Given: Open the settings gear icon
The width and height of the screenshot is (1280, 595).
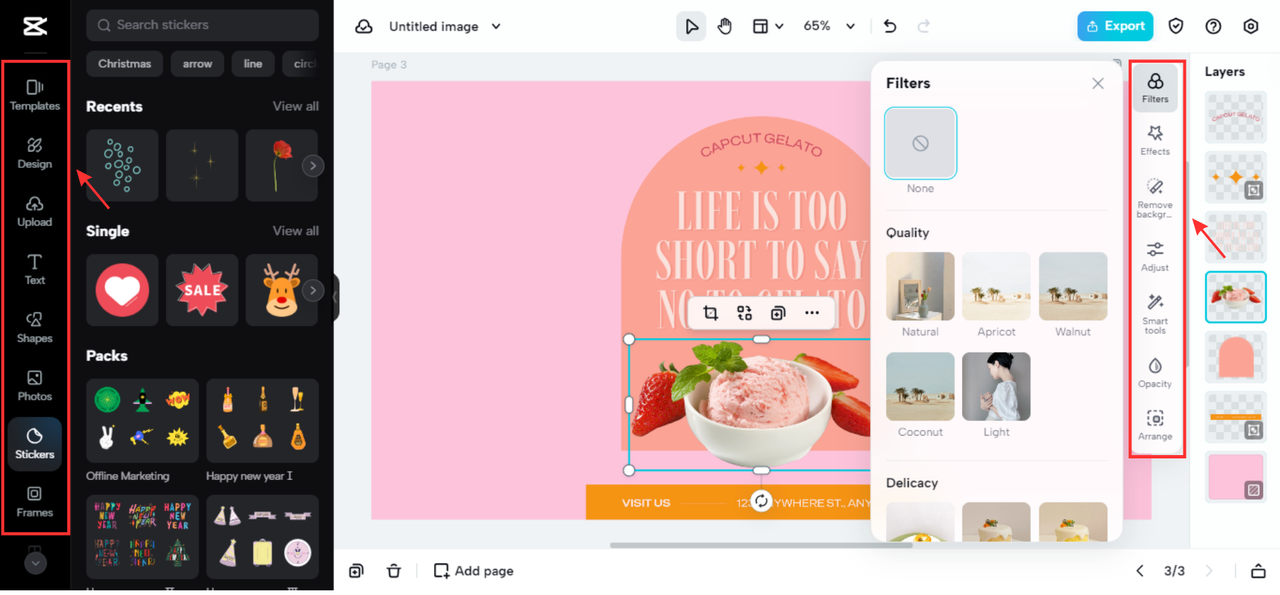Looking at the screenshot, I should (1251, 26).
